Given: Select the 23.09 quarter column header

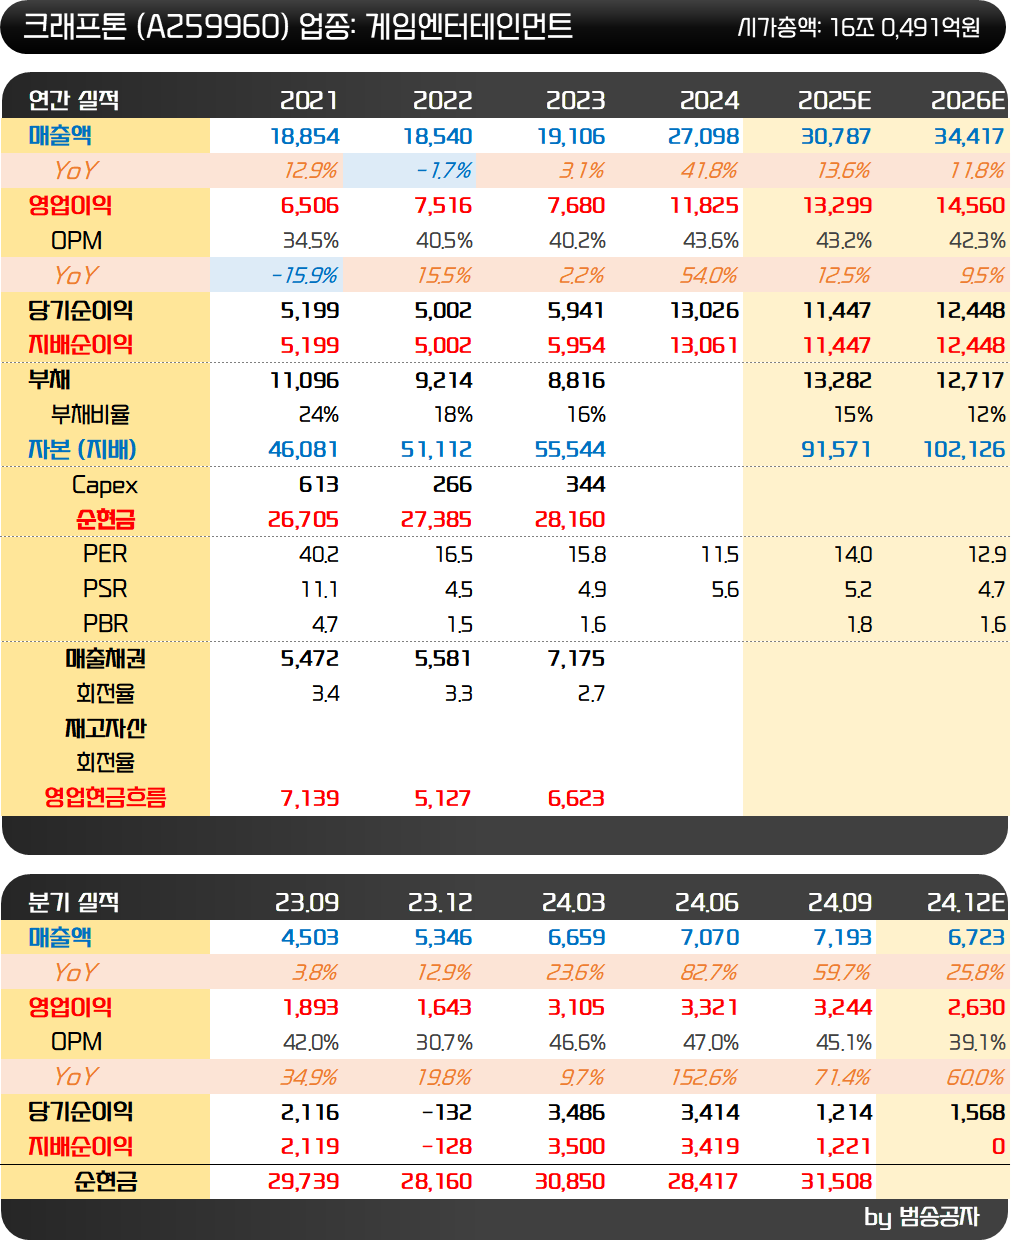Looking at the screenshot, I should [x=307, y=902].
